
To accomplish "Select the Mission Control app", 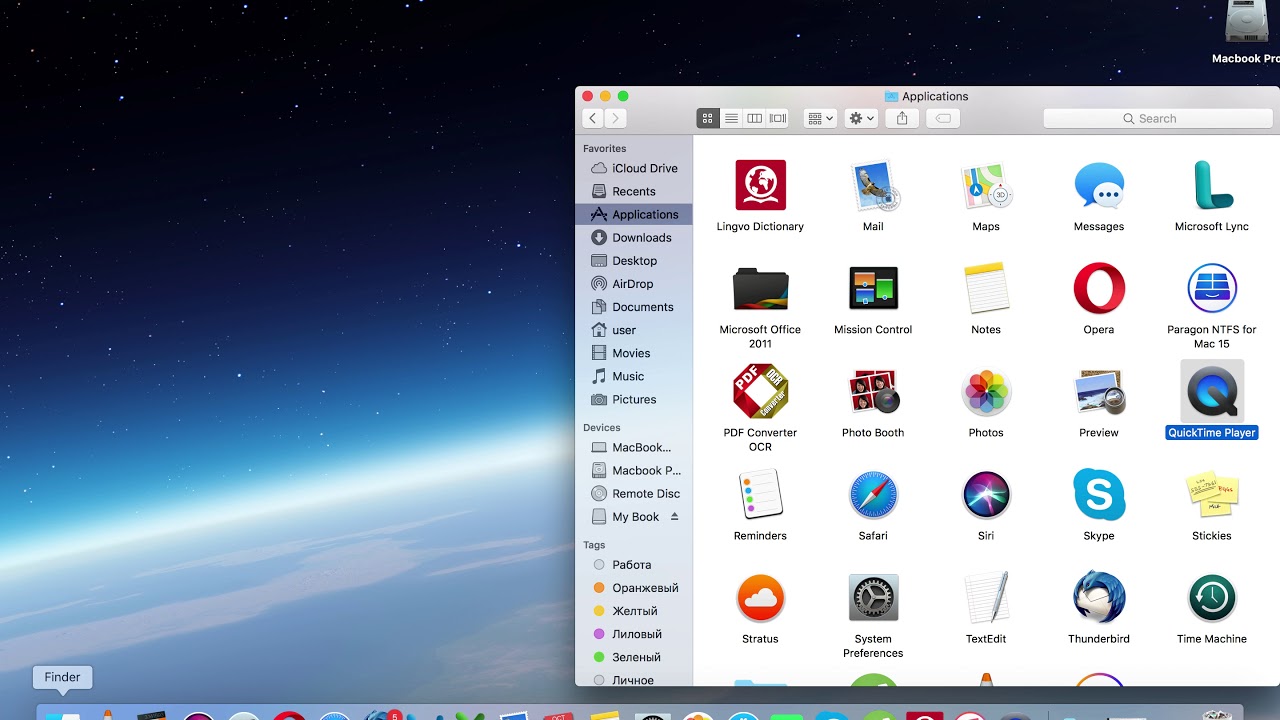I will point(873,288).
